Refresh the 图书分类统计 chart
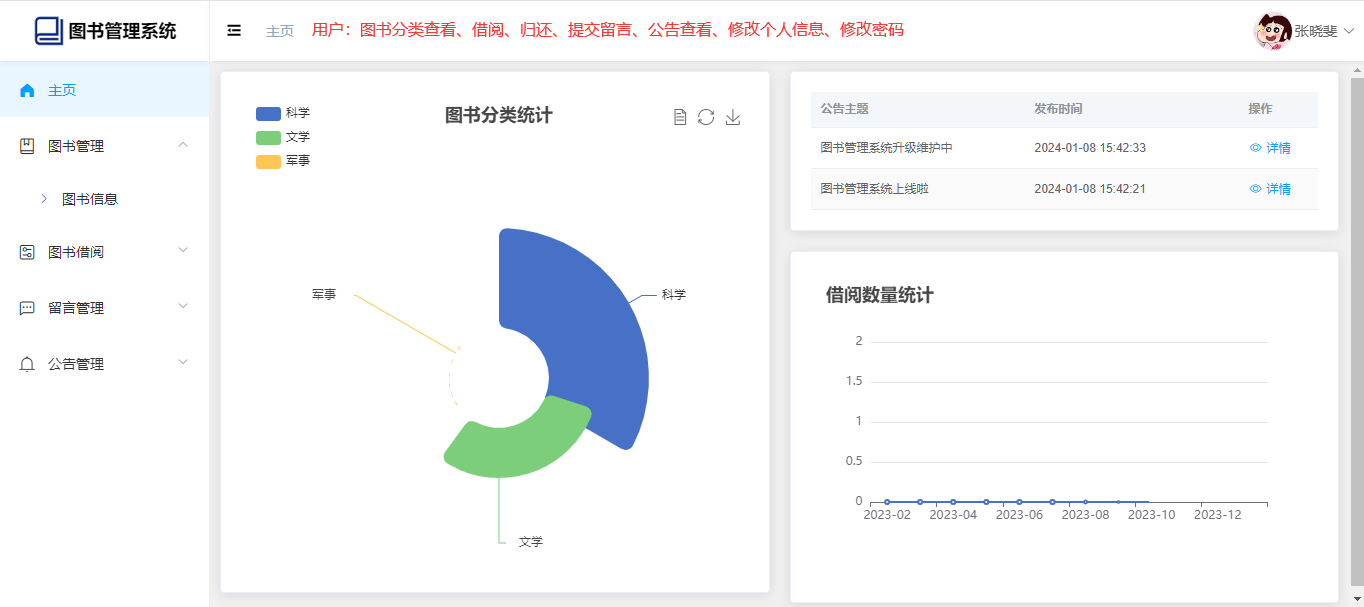 [x=706, y=117]
